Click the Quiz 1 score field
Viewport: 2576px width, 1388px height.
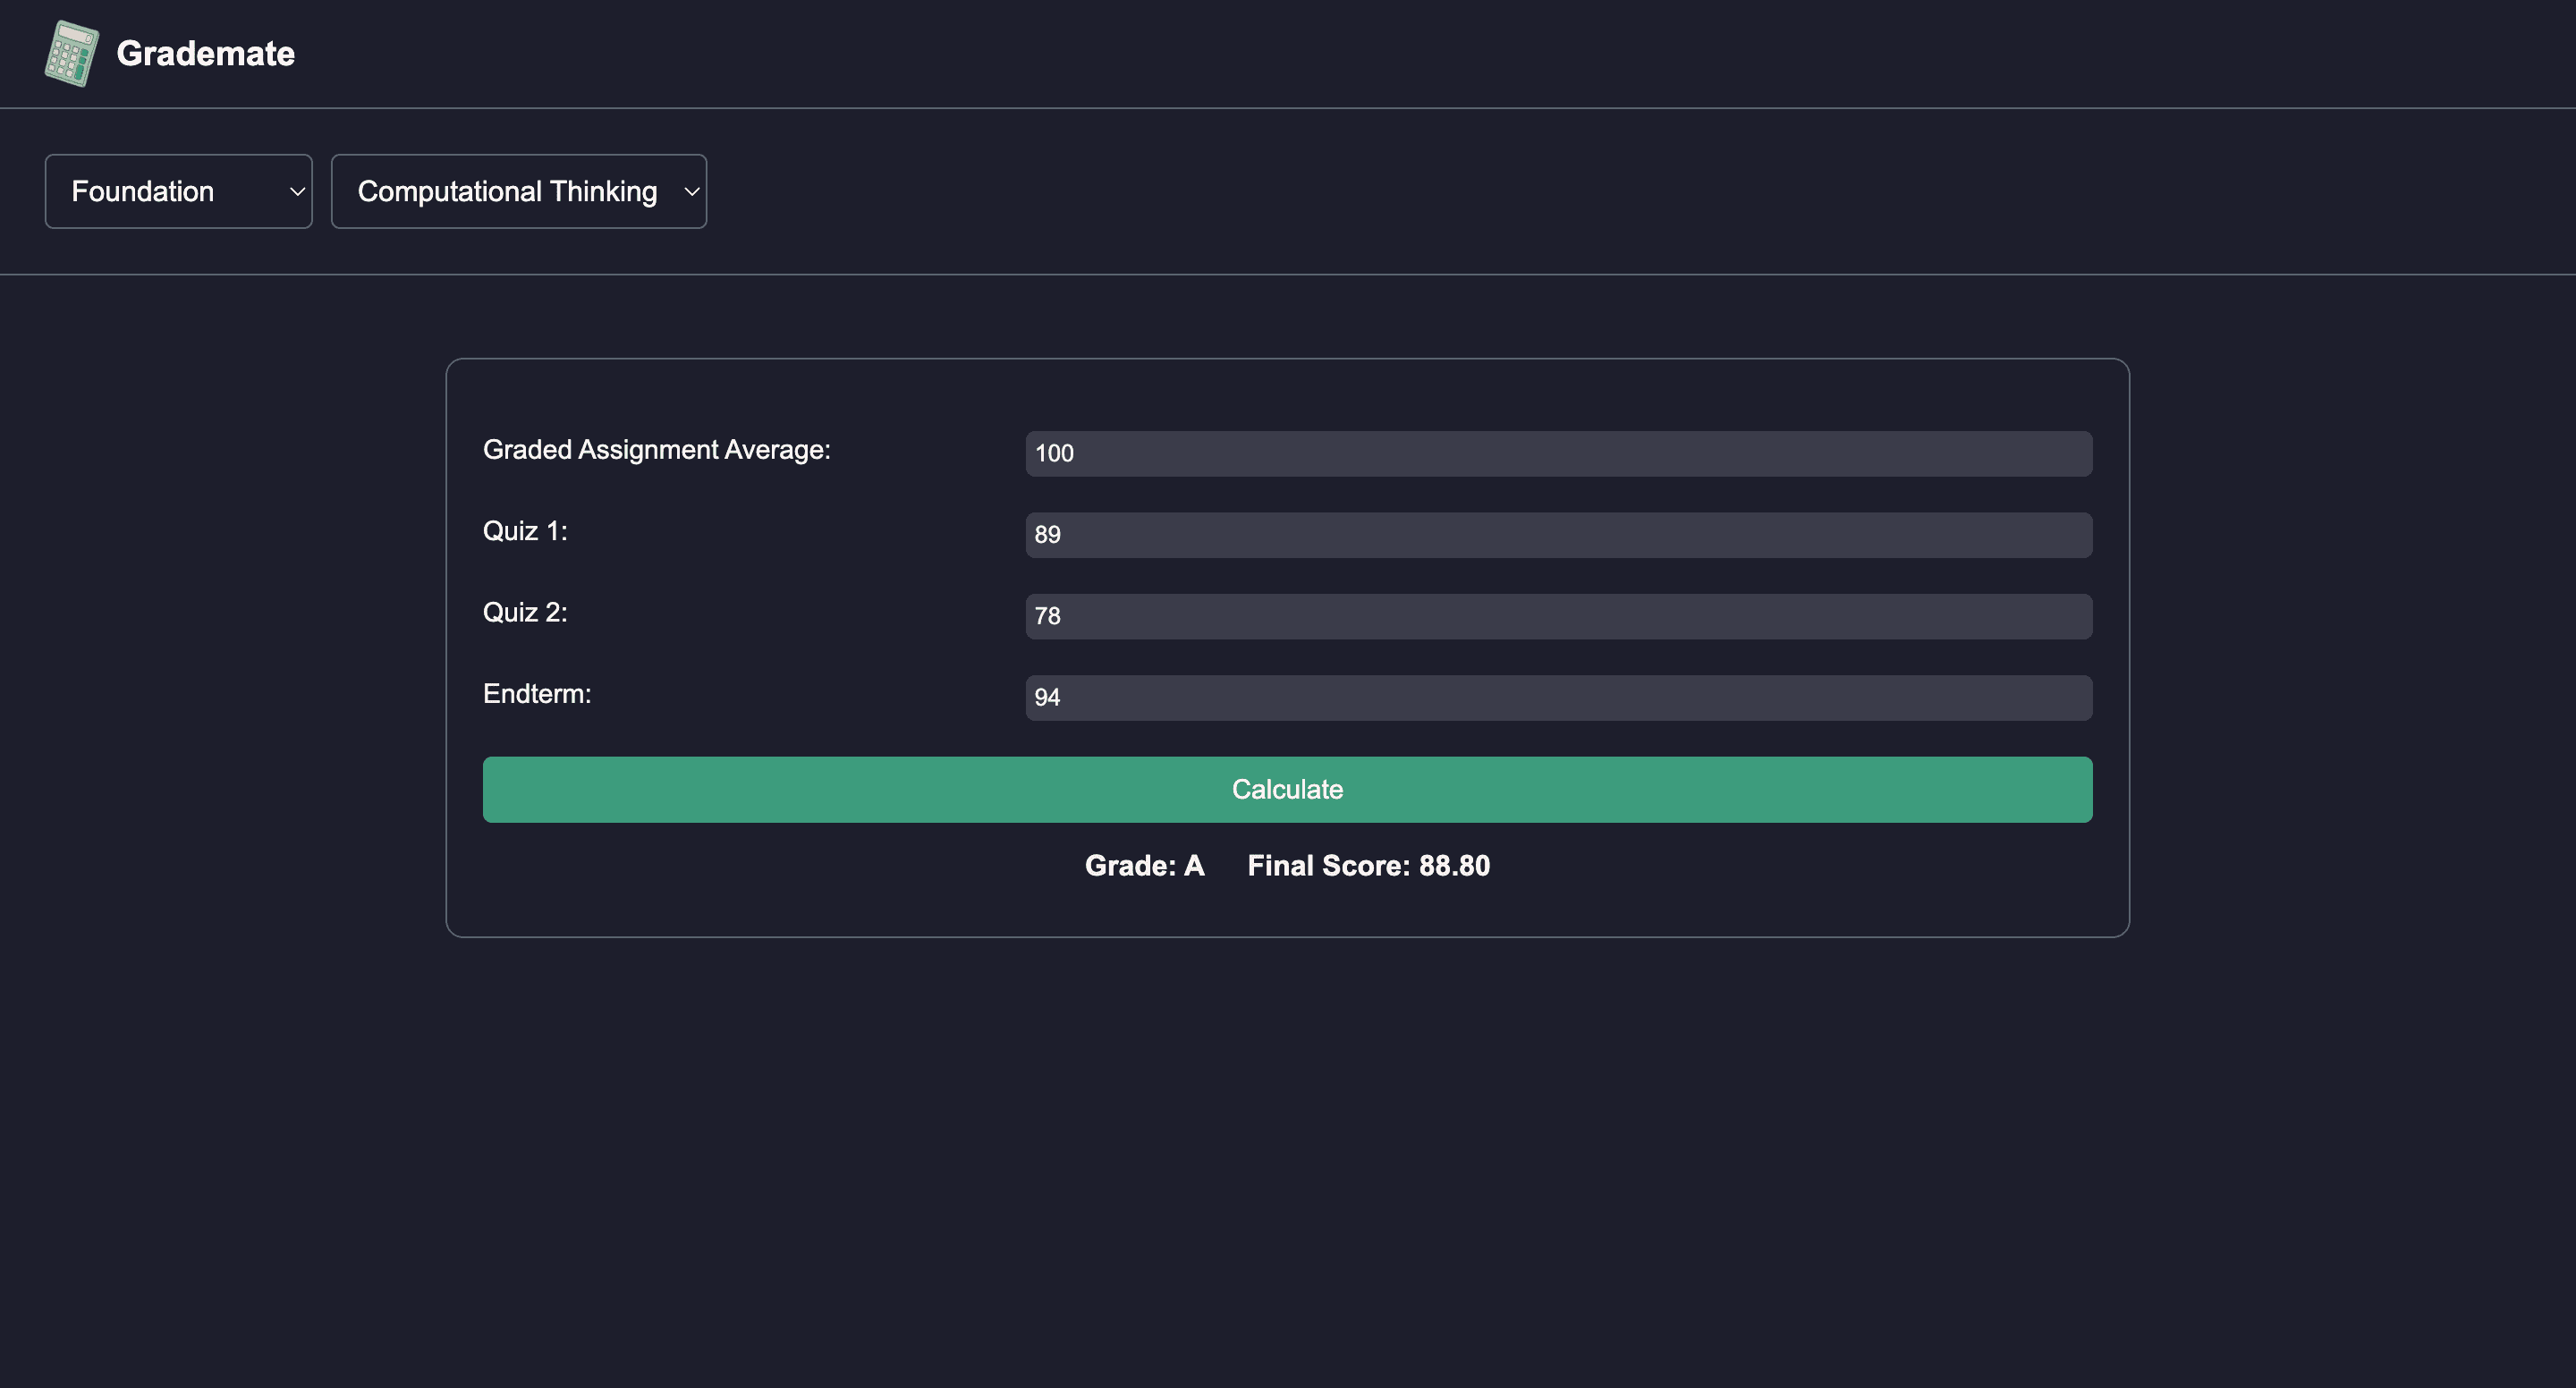point(1558,535)
